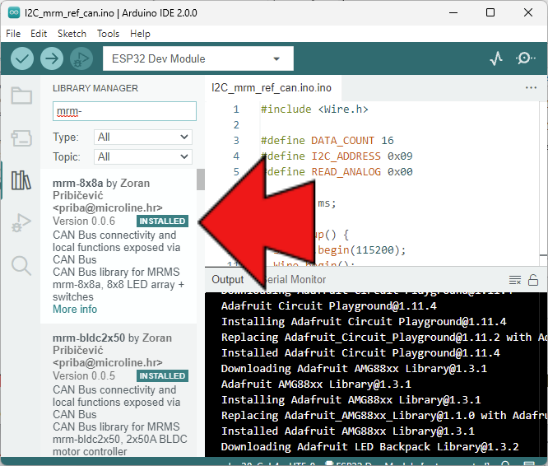Screen dimensions: 548x466
Task: Click the library search field containing mrm-
Action: click(124, 111)
